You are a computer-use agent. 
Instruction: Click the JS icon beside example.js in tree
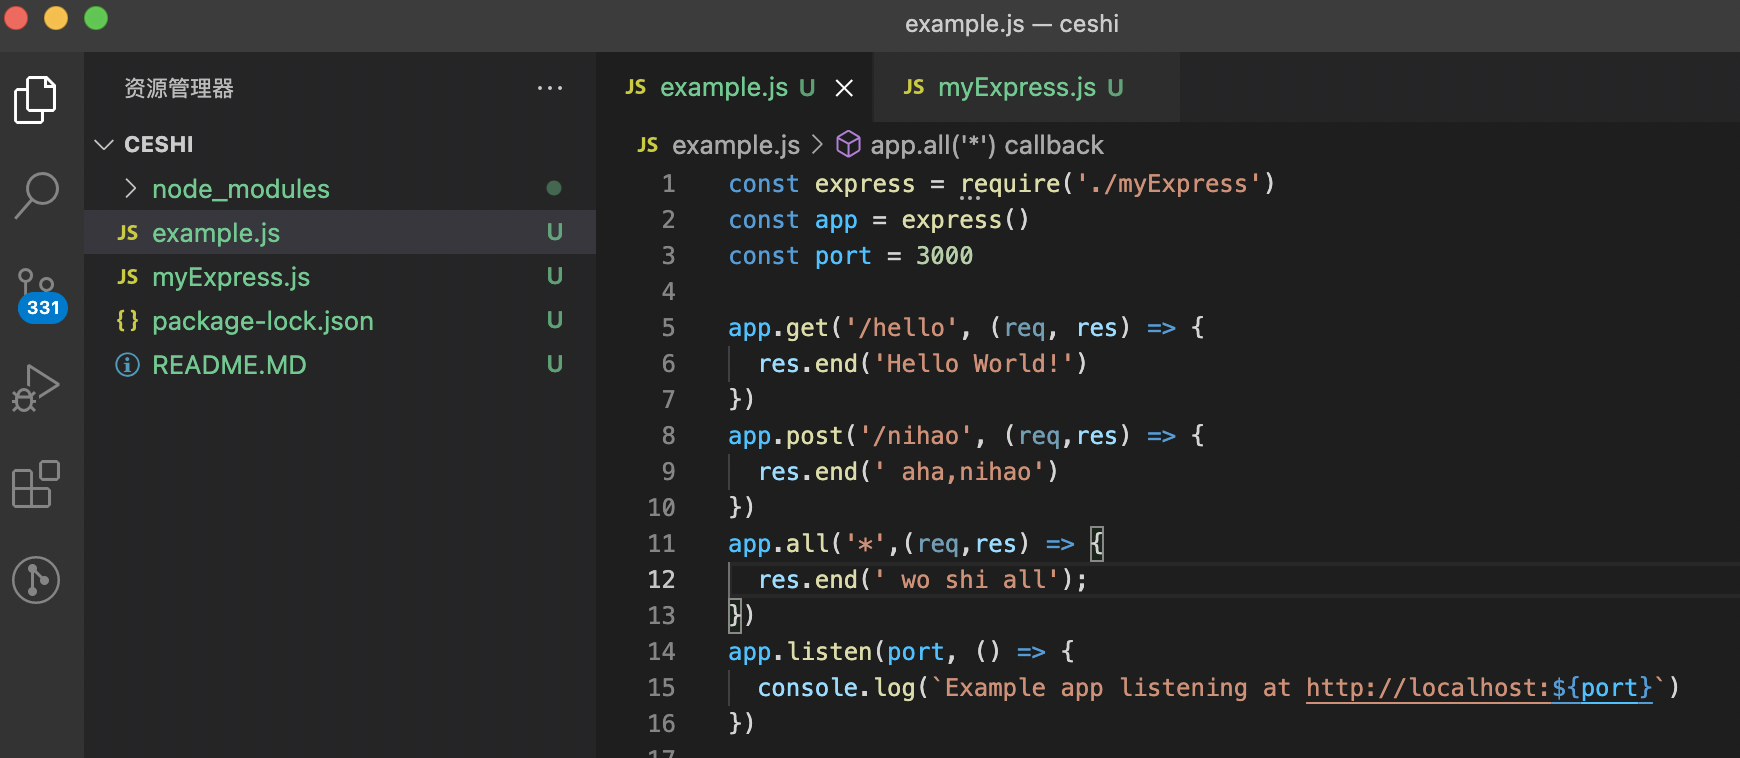pos(128,232)
